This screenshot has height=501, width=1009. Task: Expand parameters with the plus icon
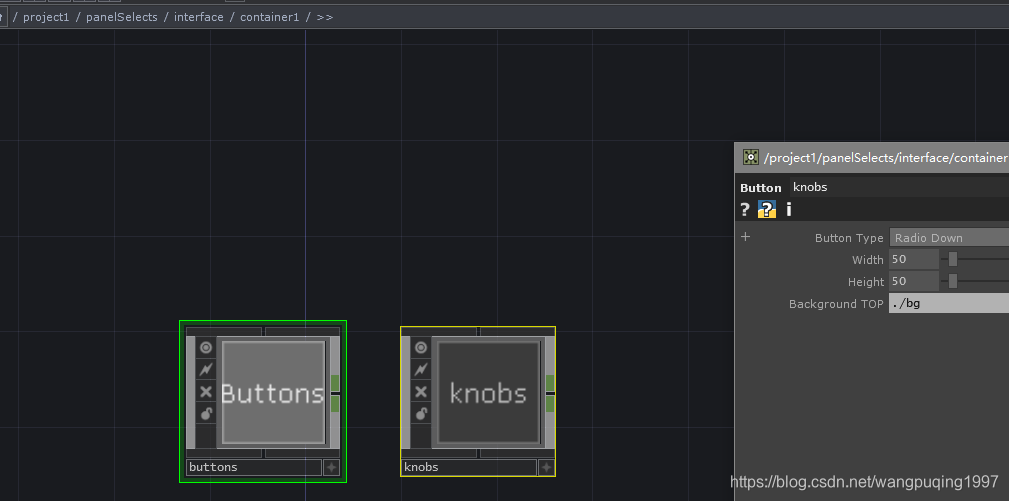pos(746,237)
